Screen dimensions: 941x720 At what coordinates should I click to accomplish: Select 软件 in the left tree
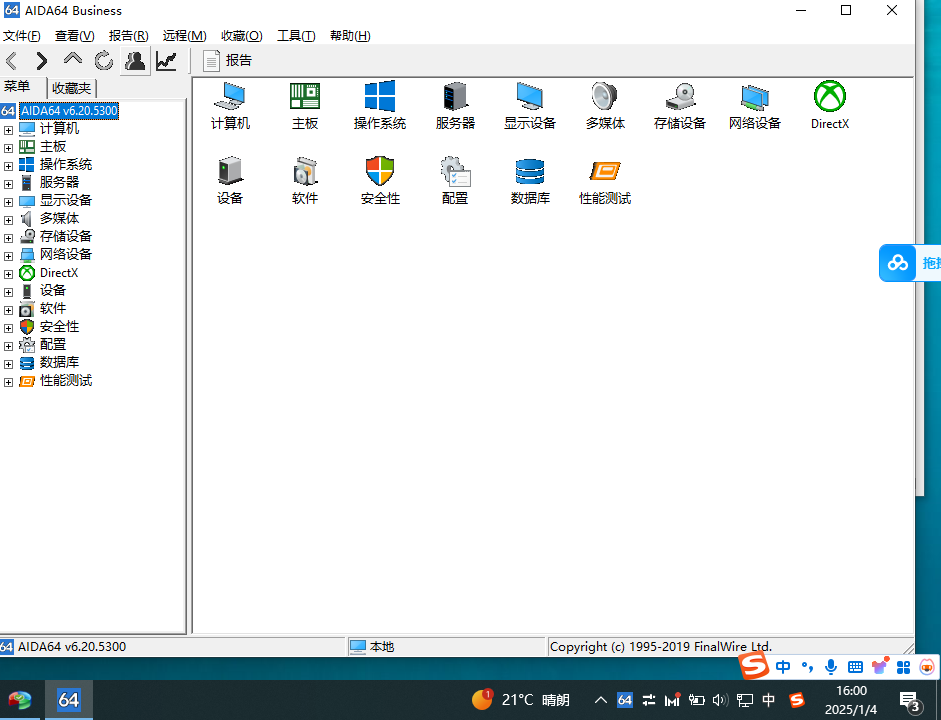(x=52, y=309)
